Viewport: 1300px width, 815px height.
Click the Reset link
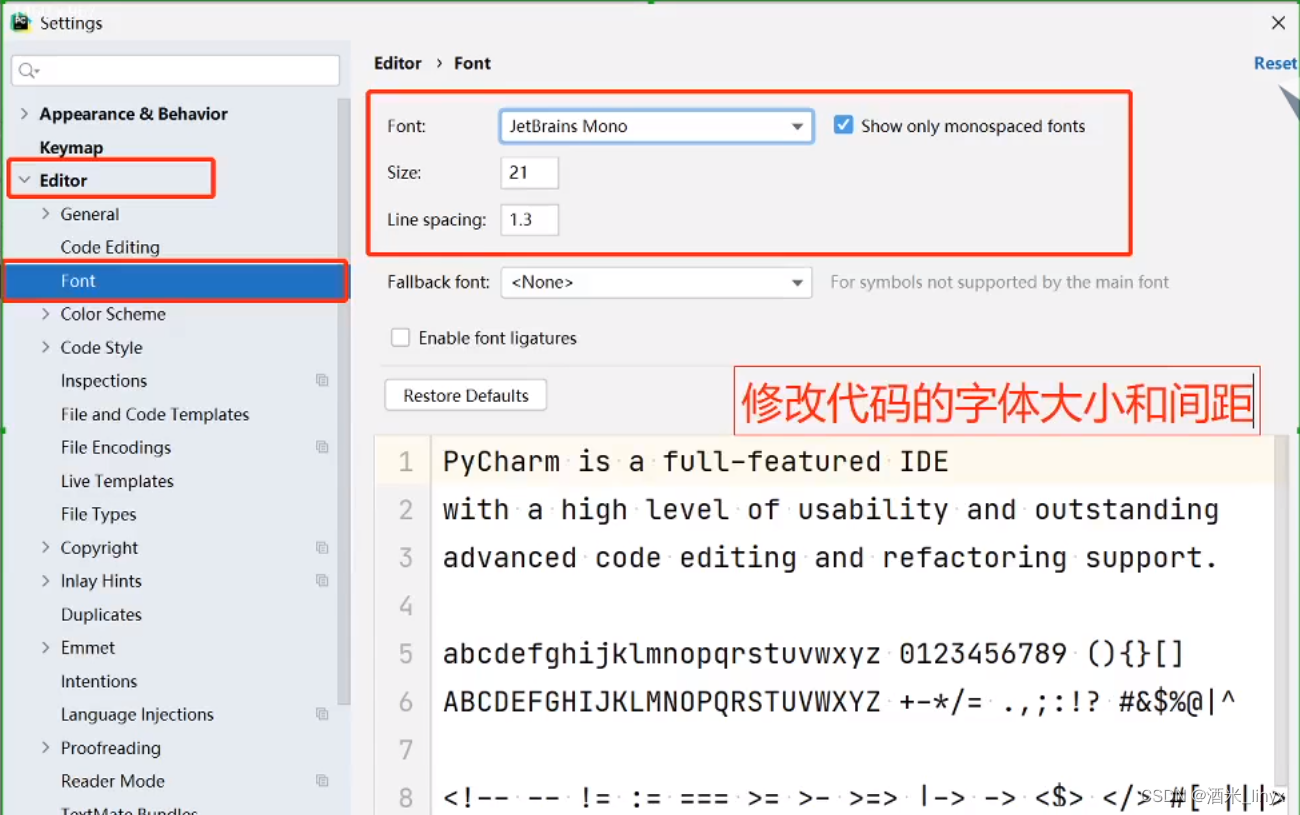1275,63
